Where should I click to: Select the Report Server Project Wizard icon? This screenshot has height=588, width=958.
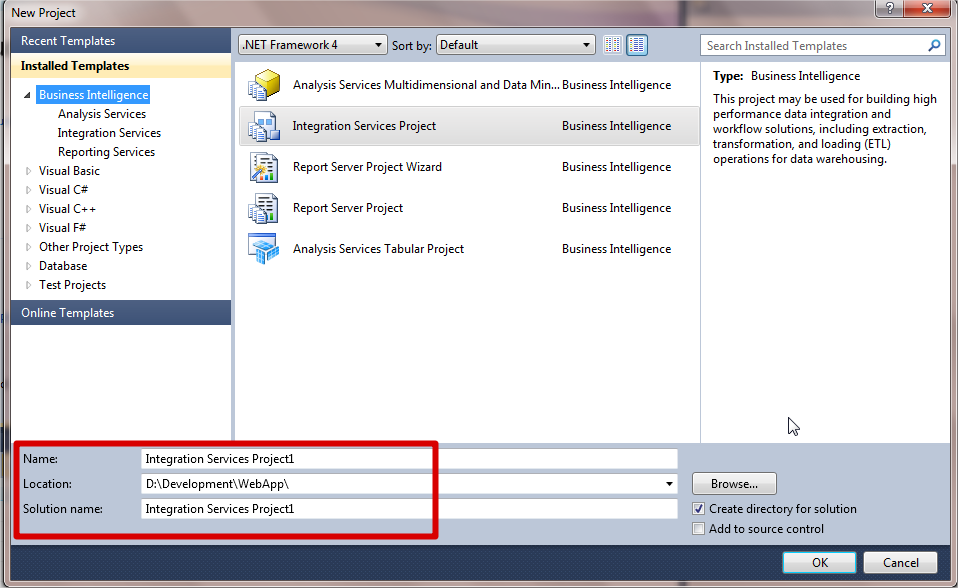pos(263,168)
